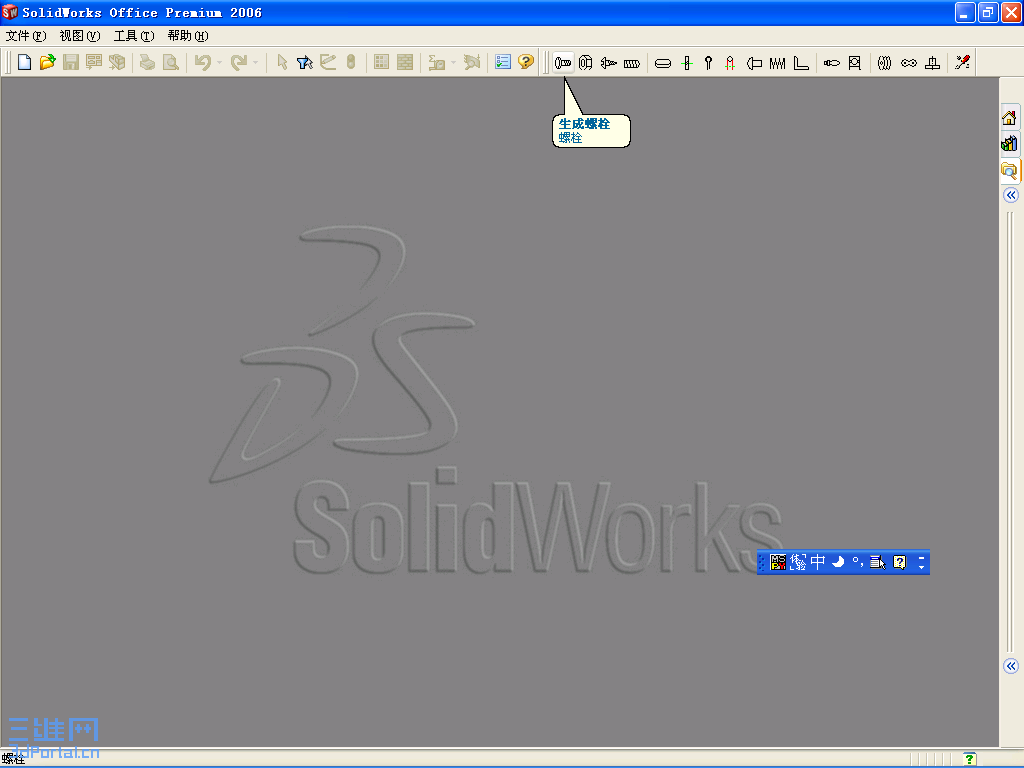Open the Undo history dropdown arrow
1024x768 pixels.
(x=219, y=63)
